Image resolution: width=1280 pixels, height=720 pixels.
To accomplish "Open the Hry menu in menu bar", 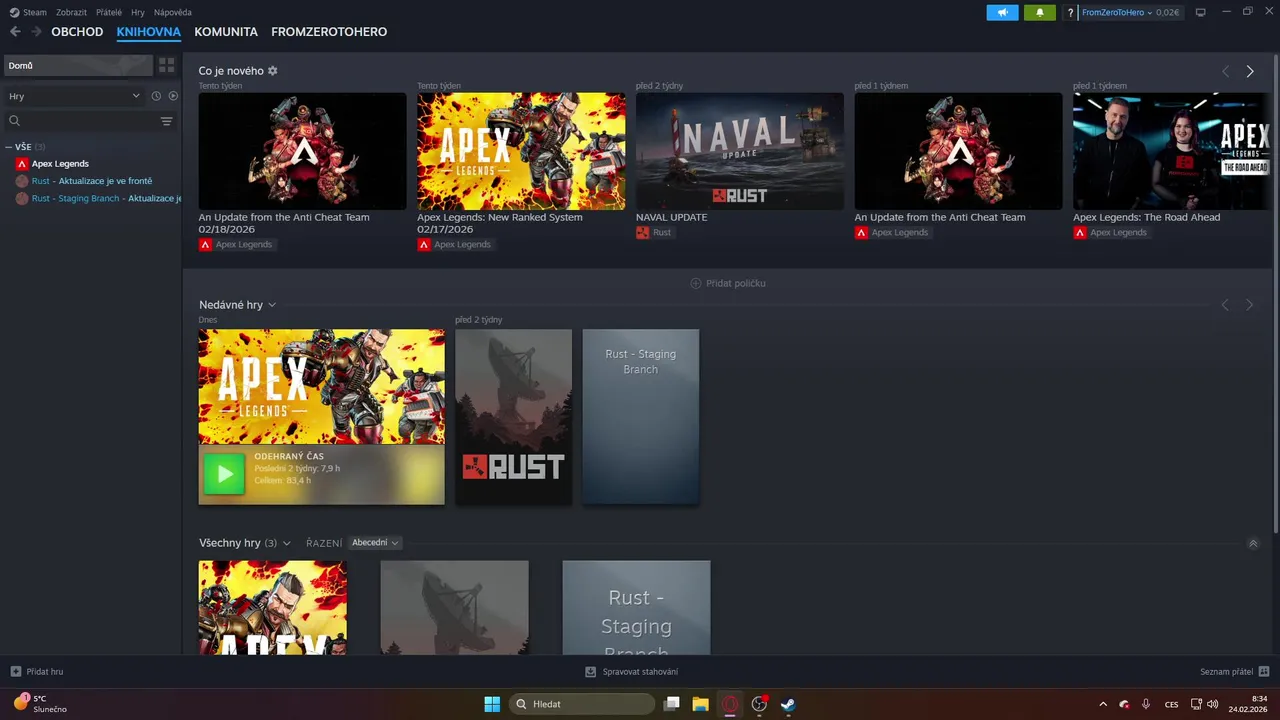I will [138, 13].
